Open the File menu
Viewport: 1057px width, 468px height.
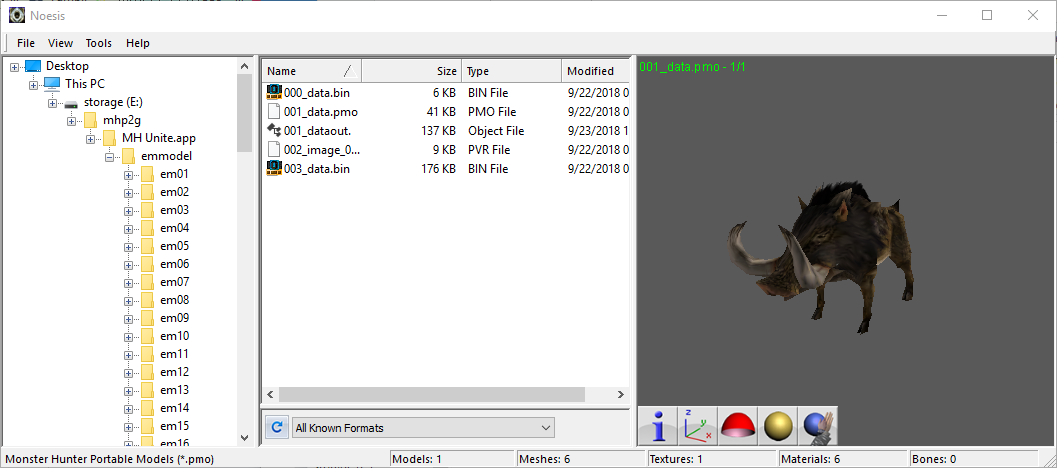(x=26, y=43)
